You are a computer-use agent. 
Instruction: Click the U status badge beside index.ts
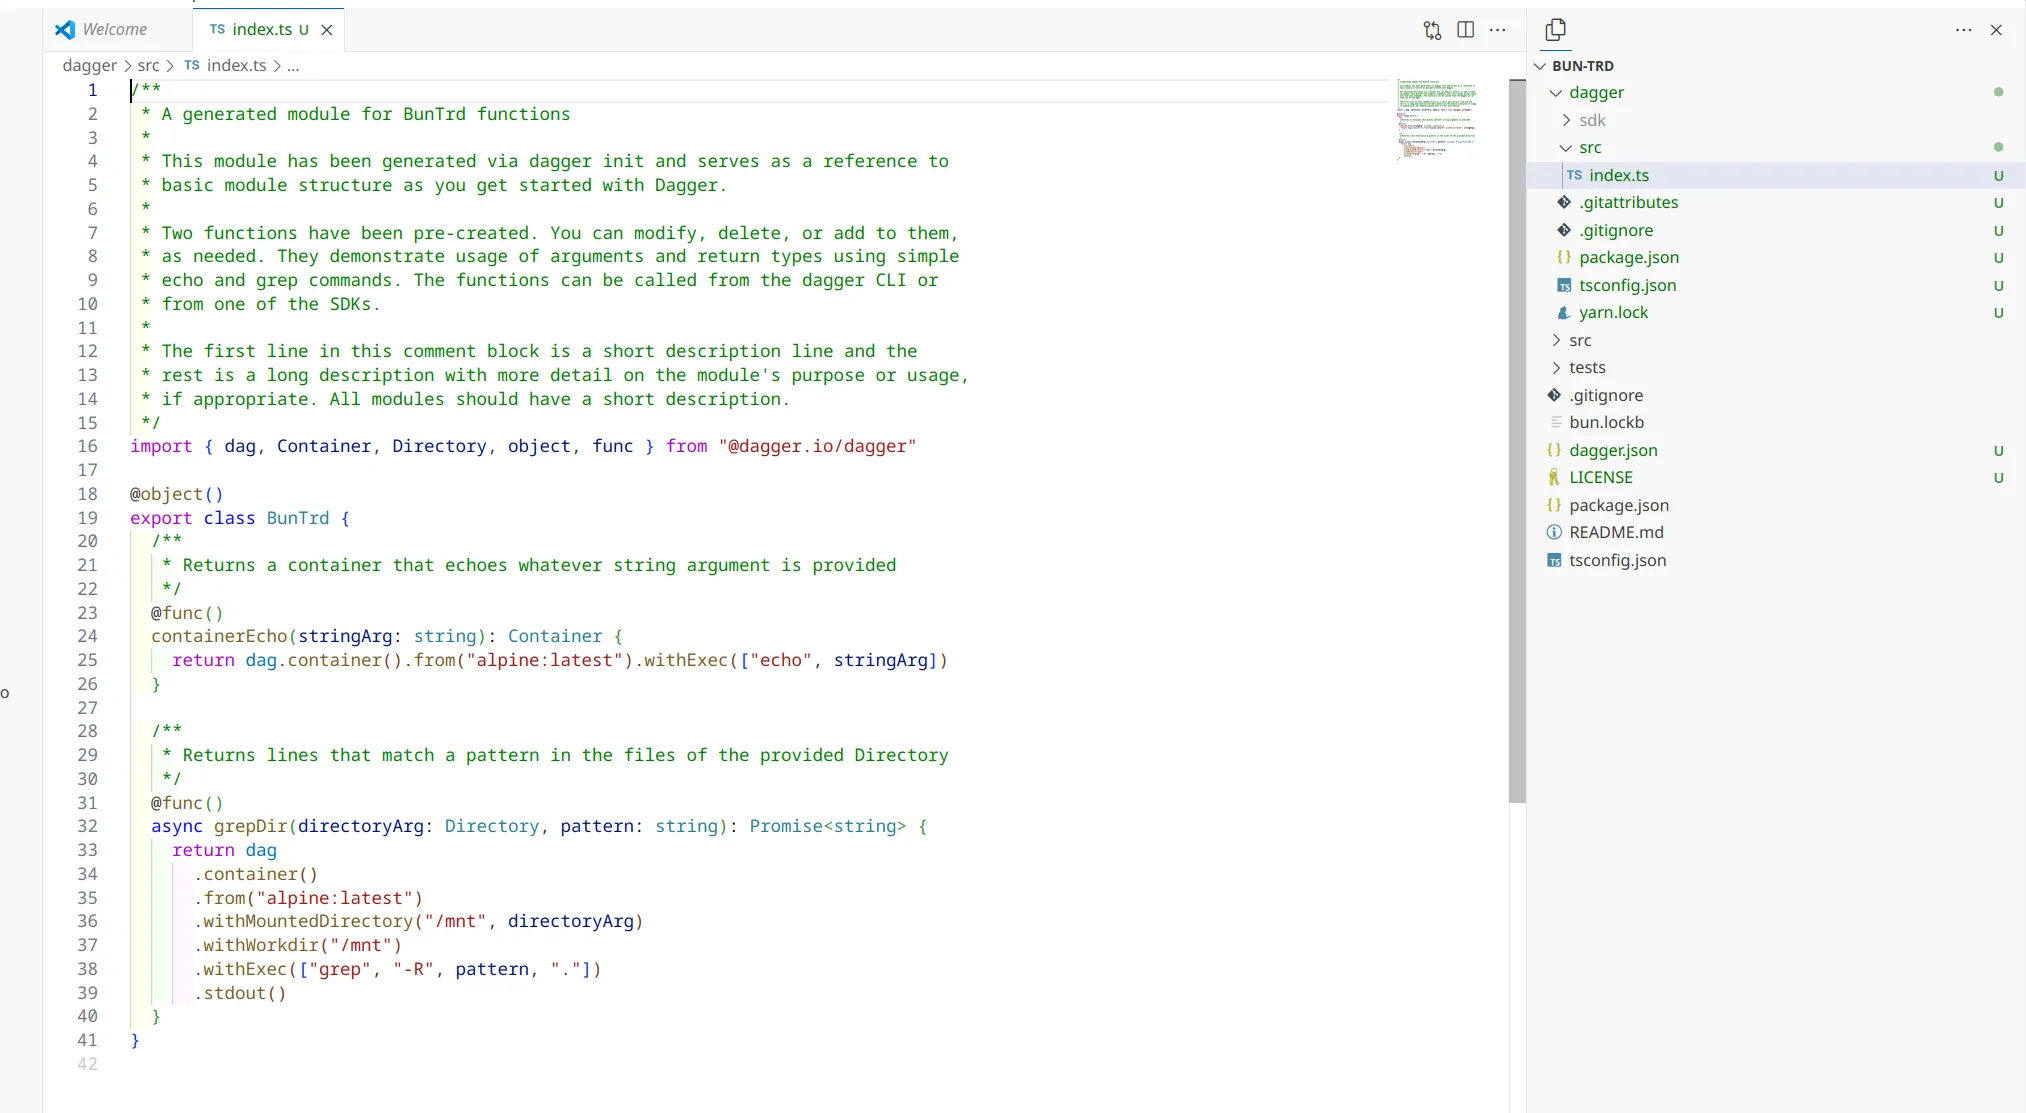(x=1998, y=176)
